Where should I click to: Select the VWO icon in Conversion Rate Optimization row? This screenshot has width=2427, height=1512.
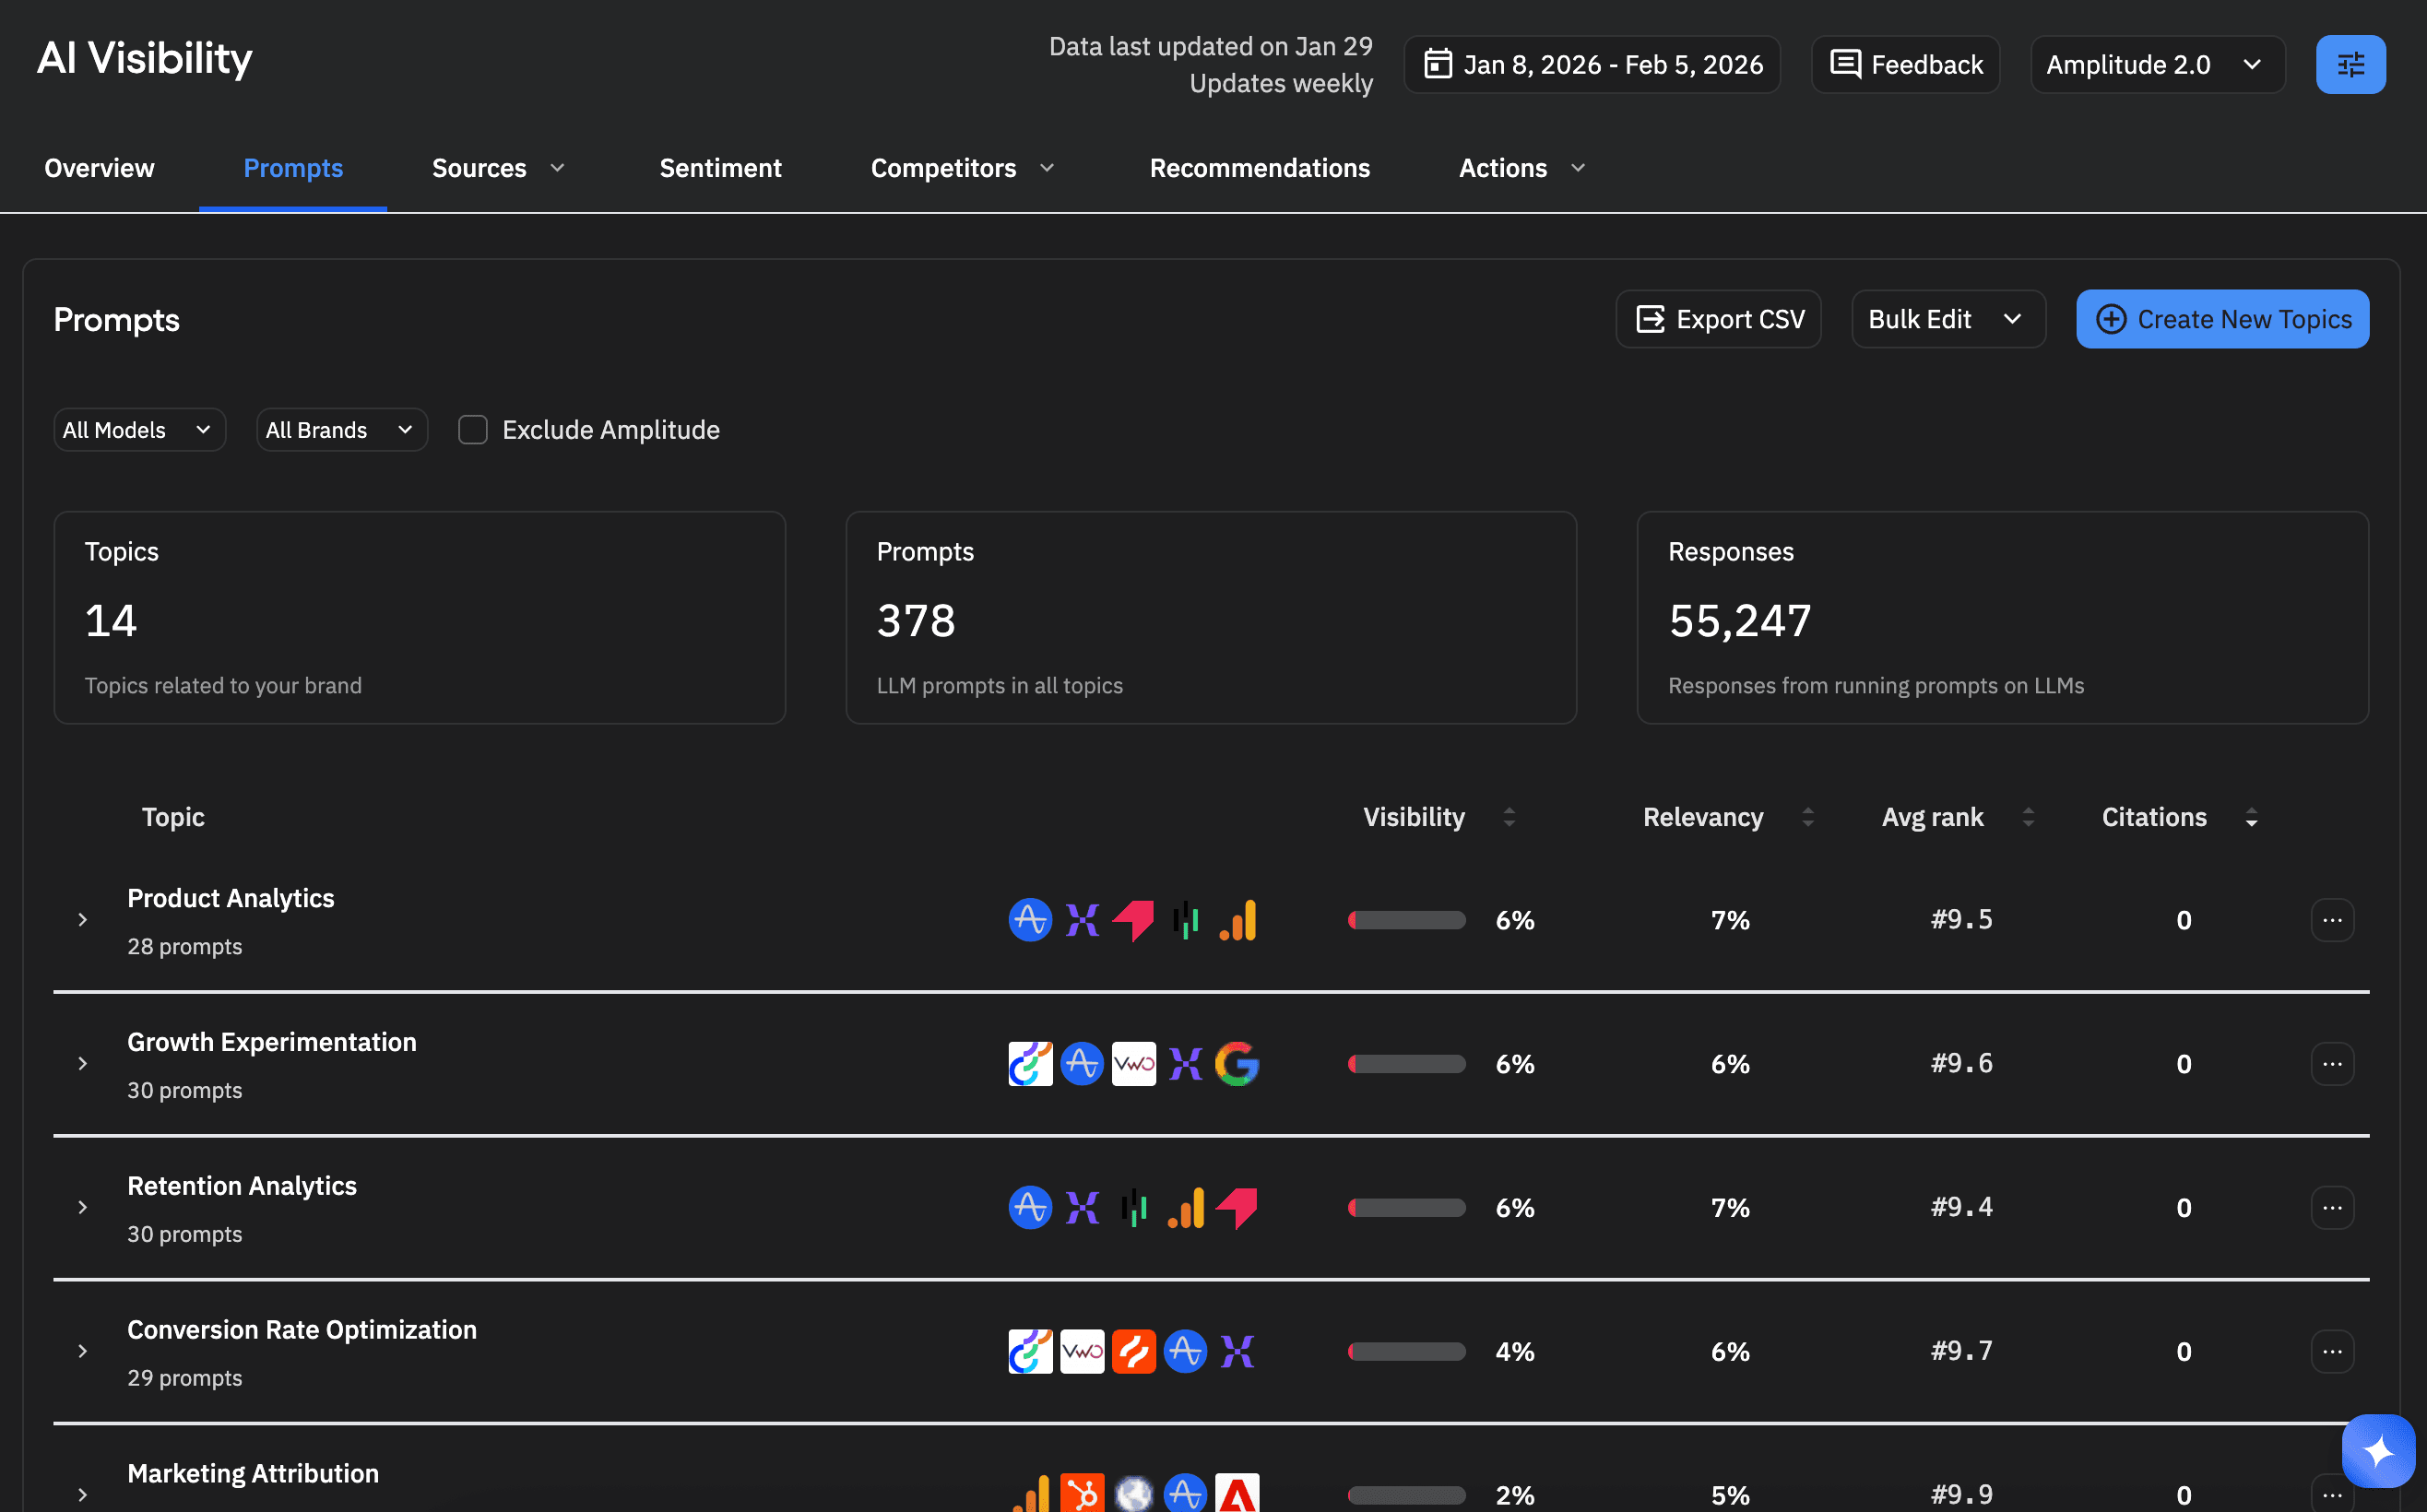1081,1351
